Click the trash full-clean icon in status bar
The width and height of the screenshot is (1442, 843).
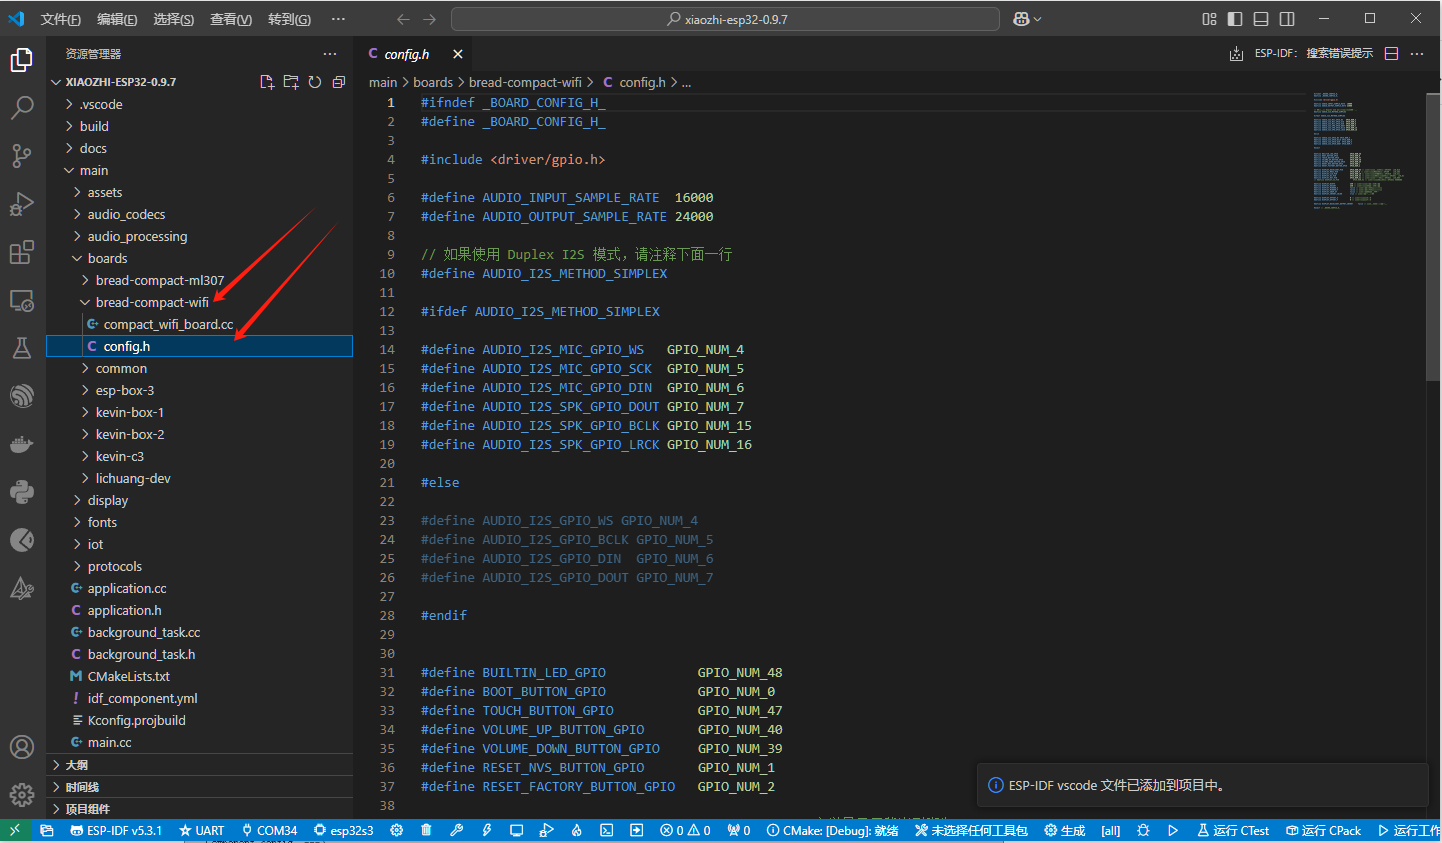pos(427,830)
